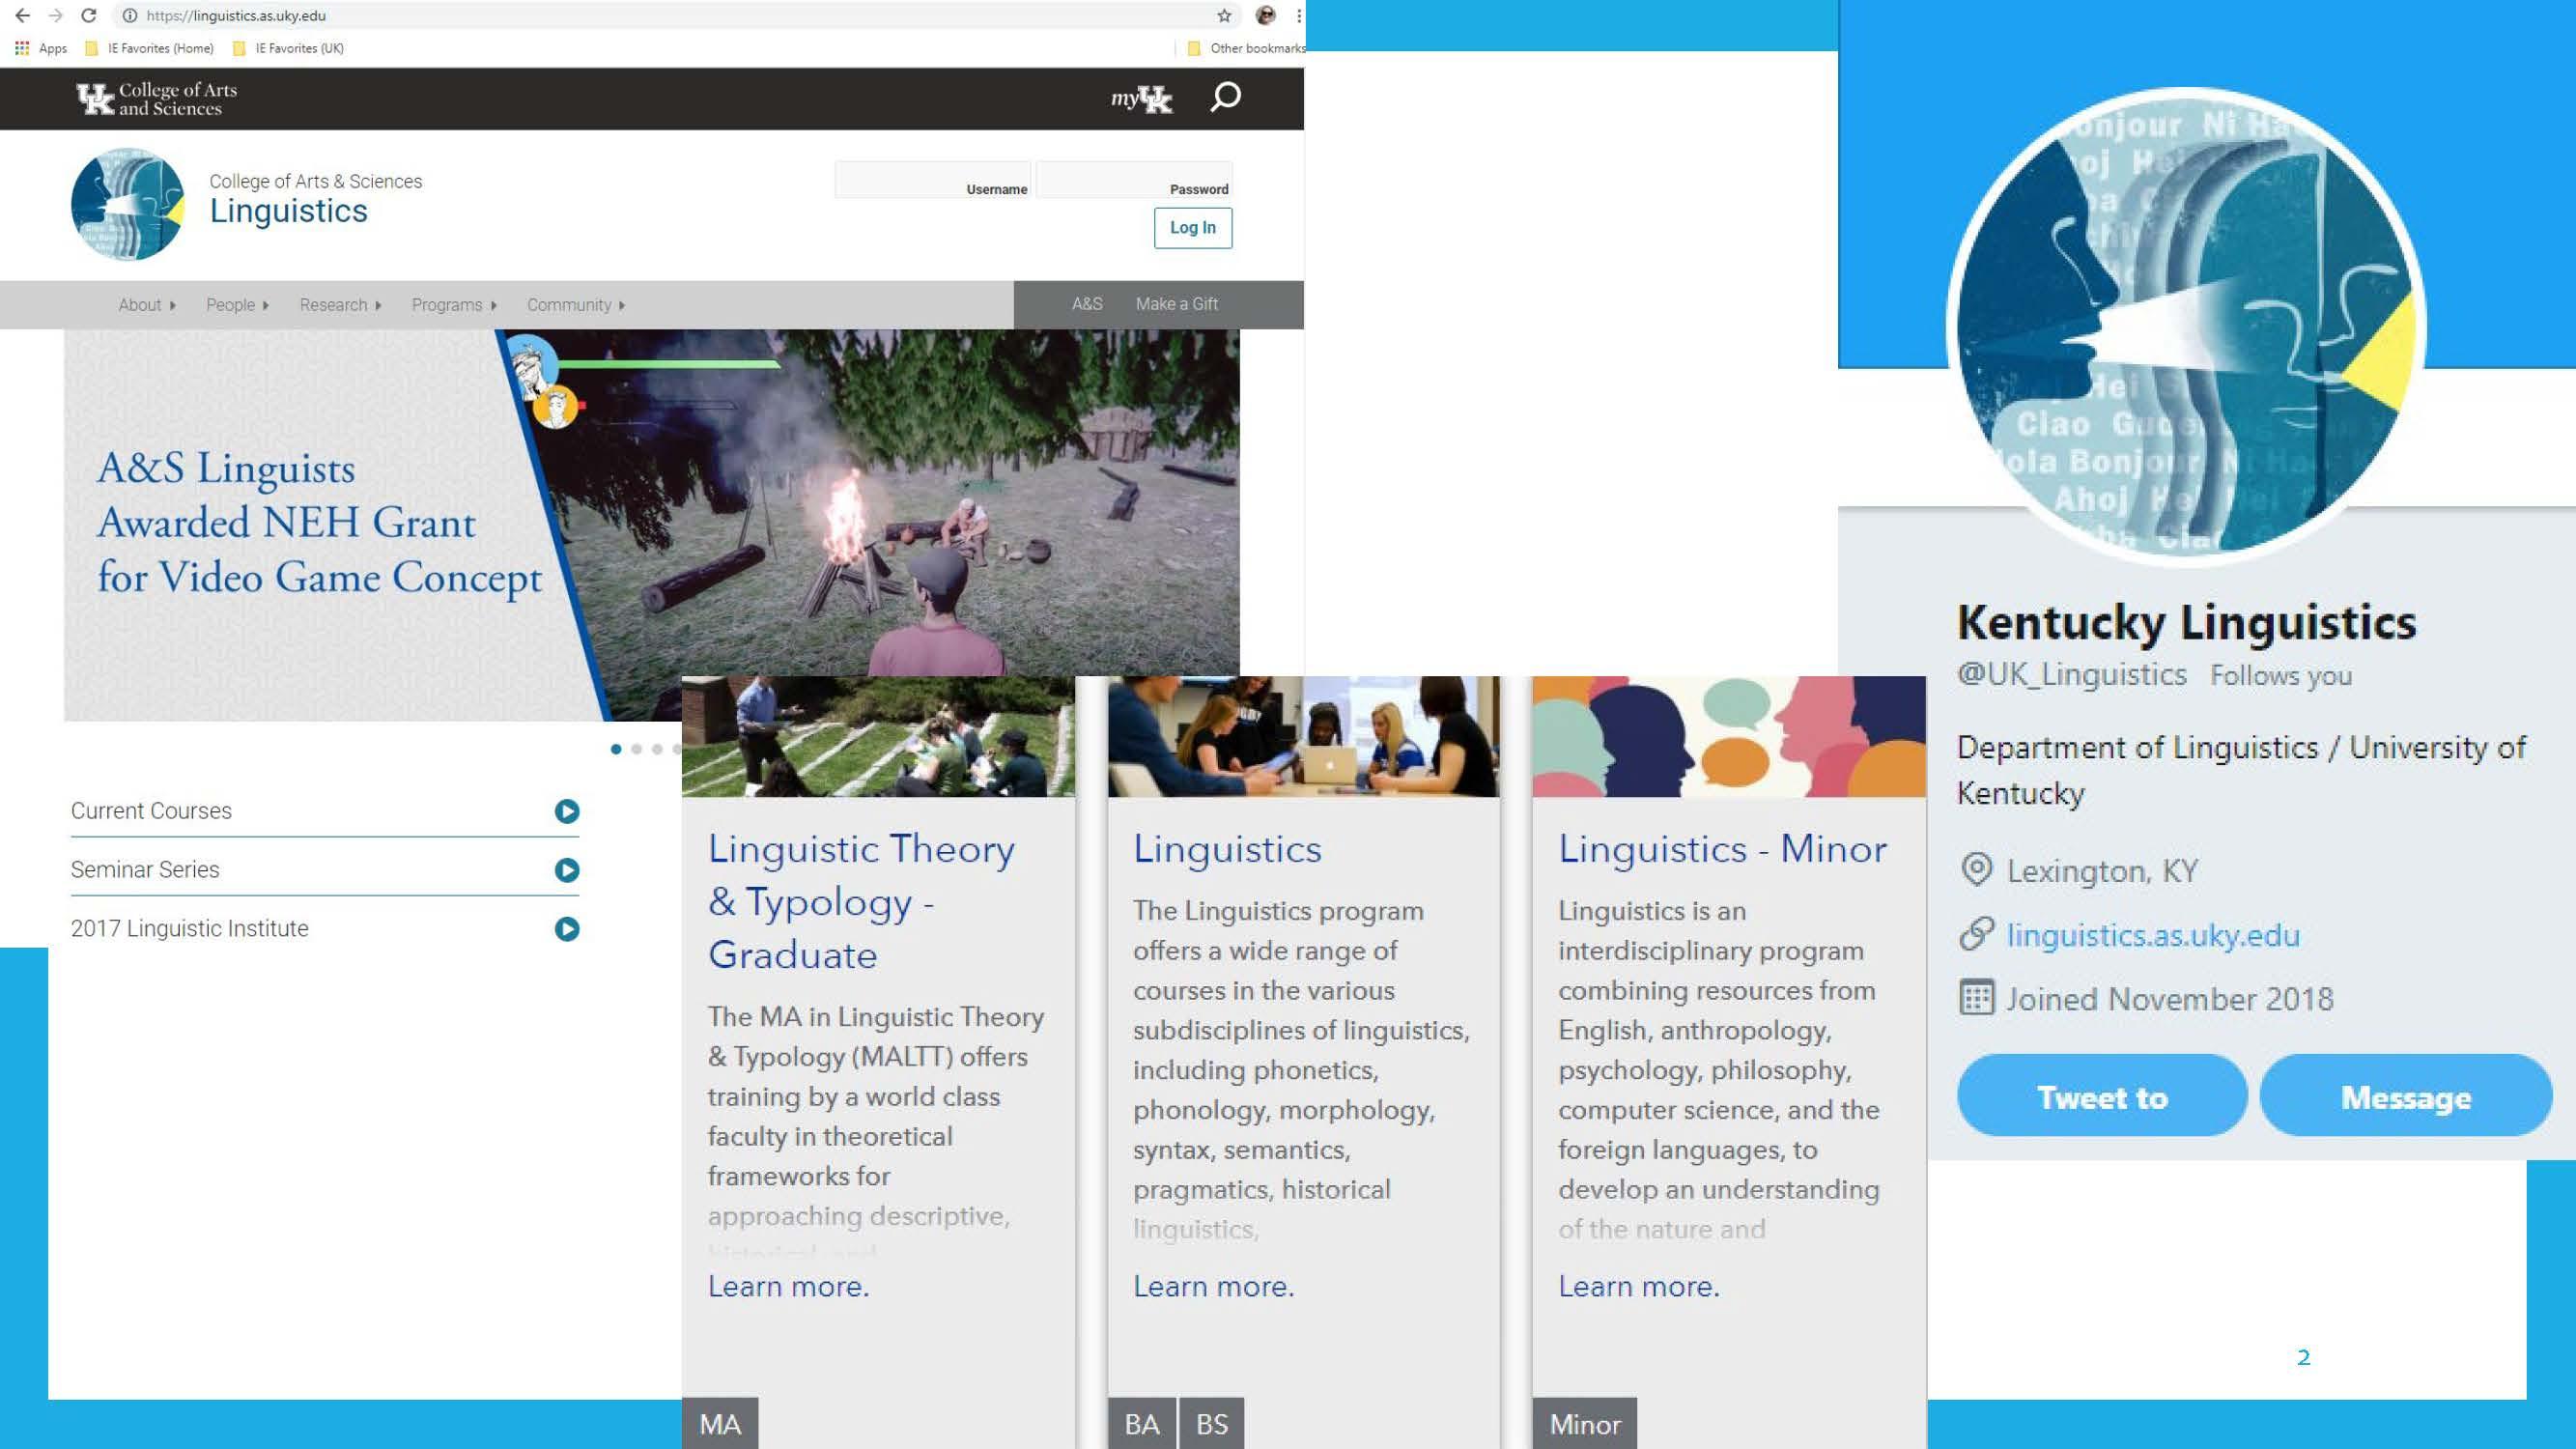This screenshot has height=1449, width=2576.
Task: Open the IE Favorites (UK) bookmark folder
Action: (288, 48)
